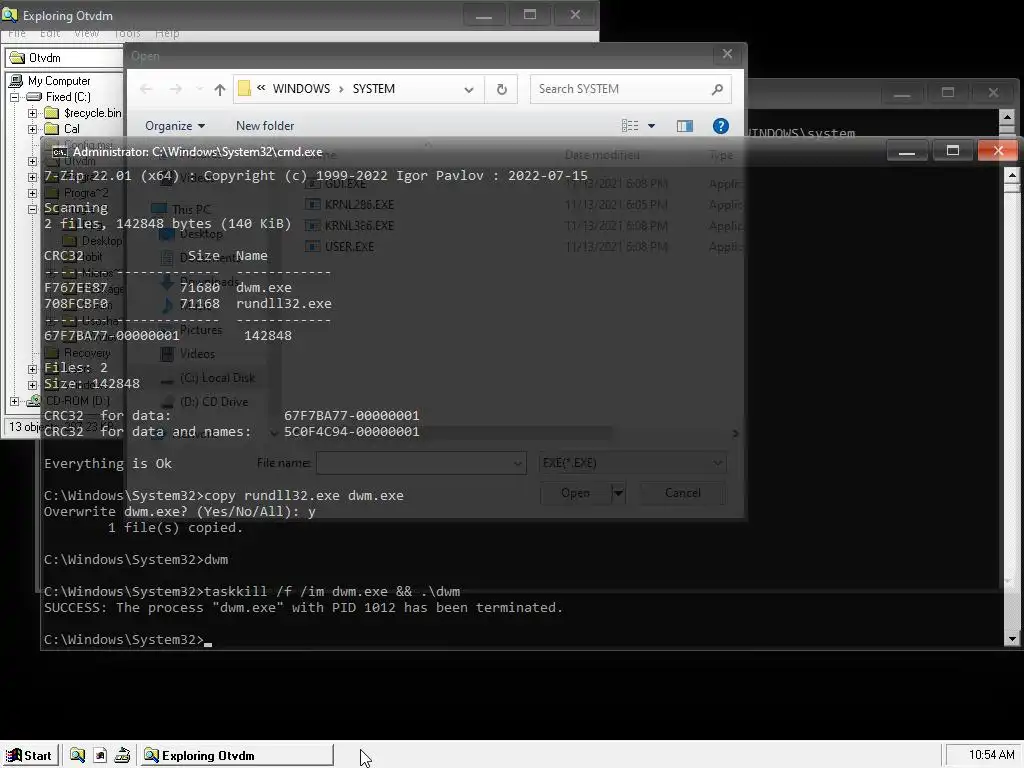Image resolution: width=1024 pixels, height=768 pixels.
Task: Minimize the background console window
Action: [x=902, y=93]
